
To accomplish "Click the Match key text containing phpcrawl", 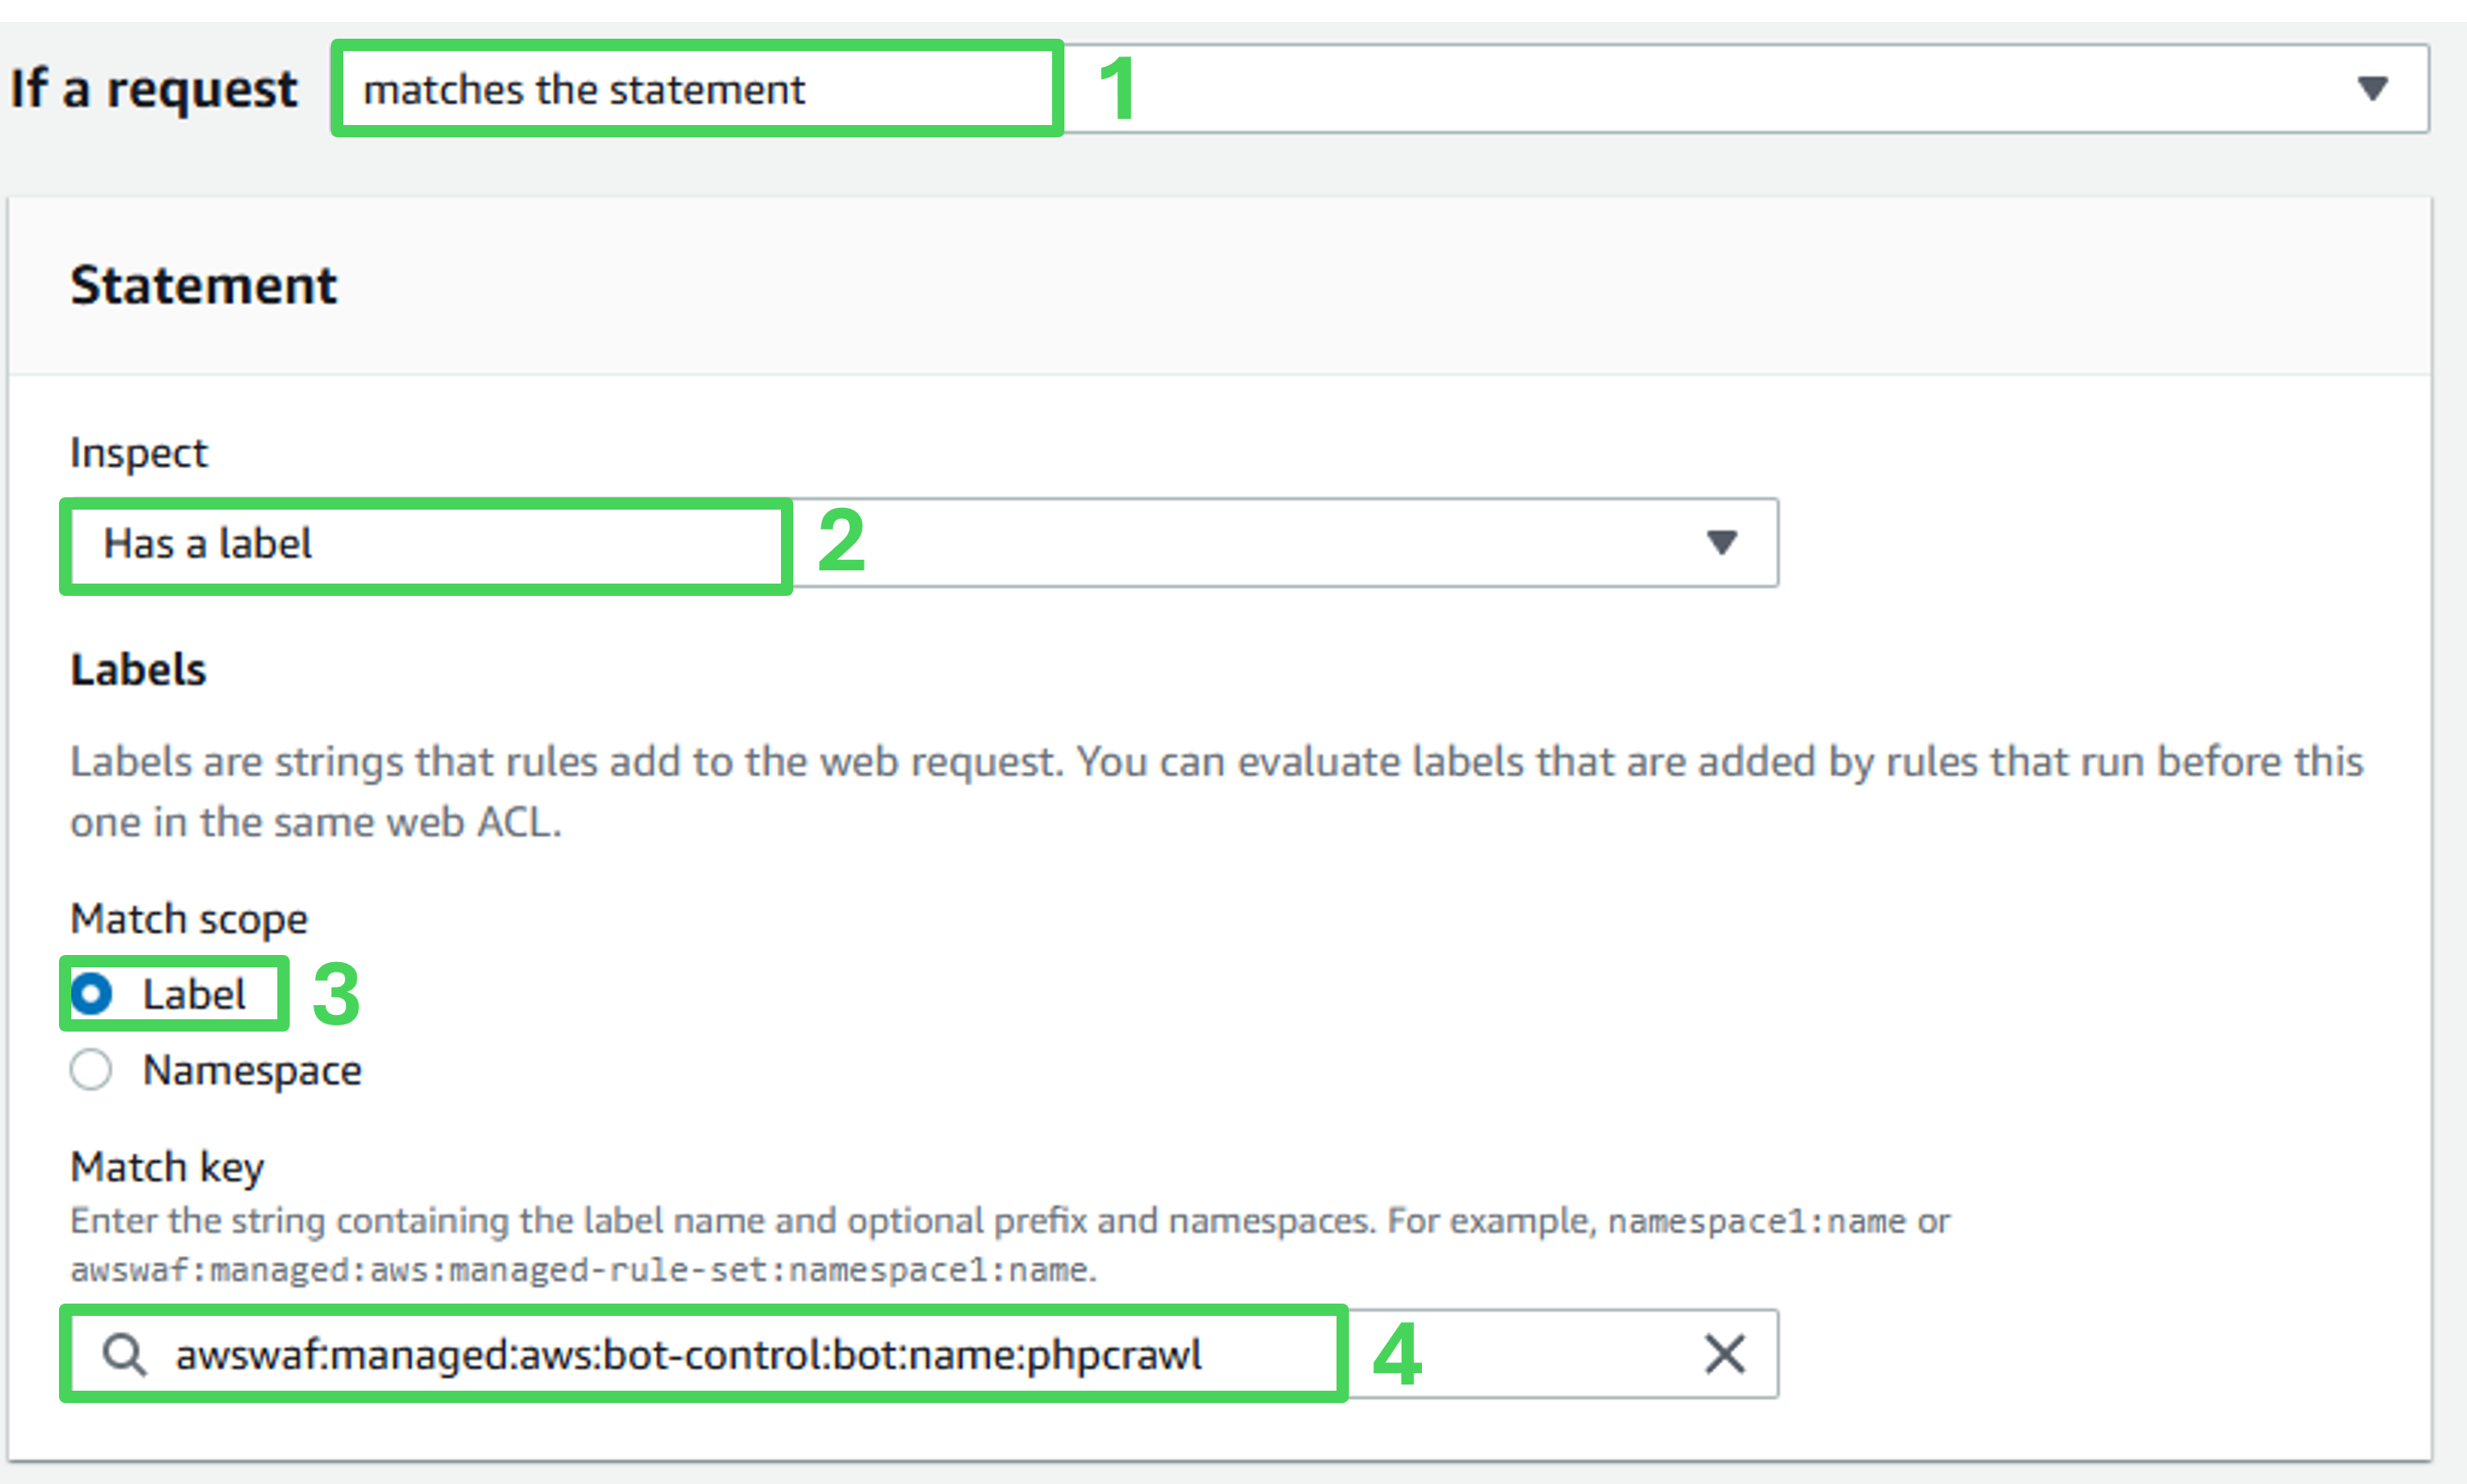I will [688, 1355].
